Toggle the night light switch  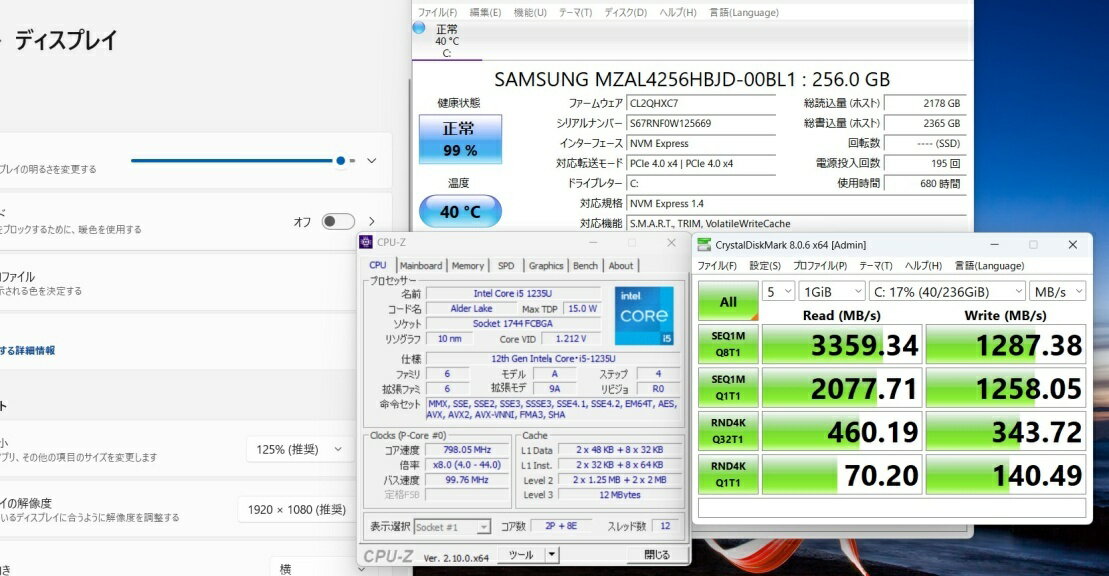click(x=338, y=221)
